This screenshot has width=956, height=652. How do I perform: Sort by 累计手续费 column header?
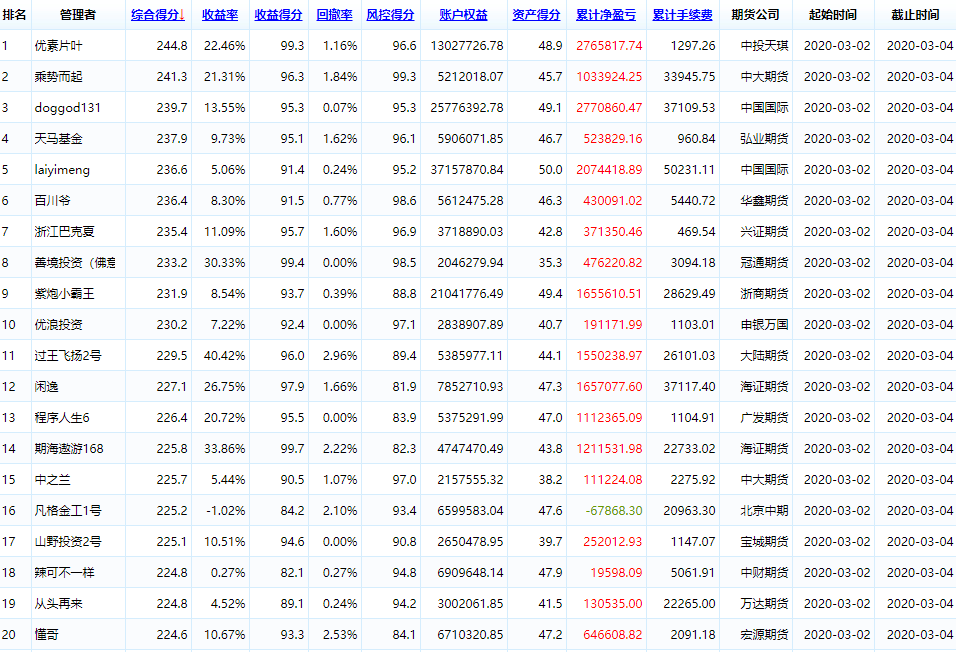pyautogui.click(x=682, y=15)
